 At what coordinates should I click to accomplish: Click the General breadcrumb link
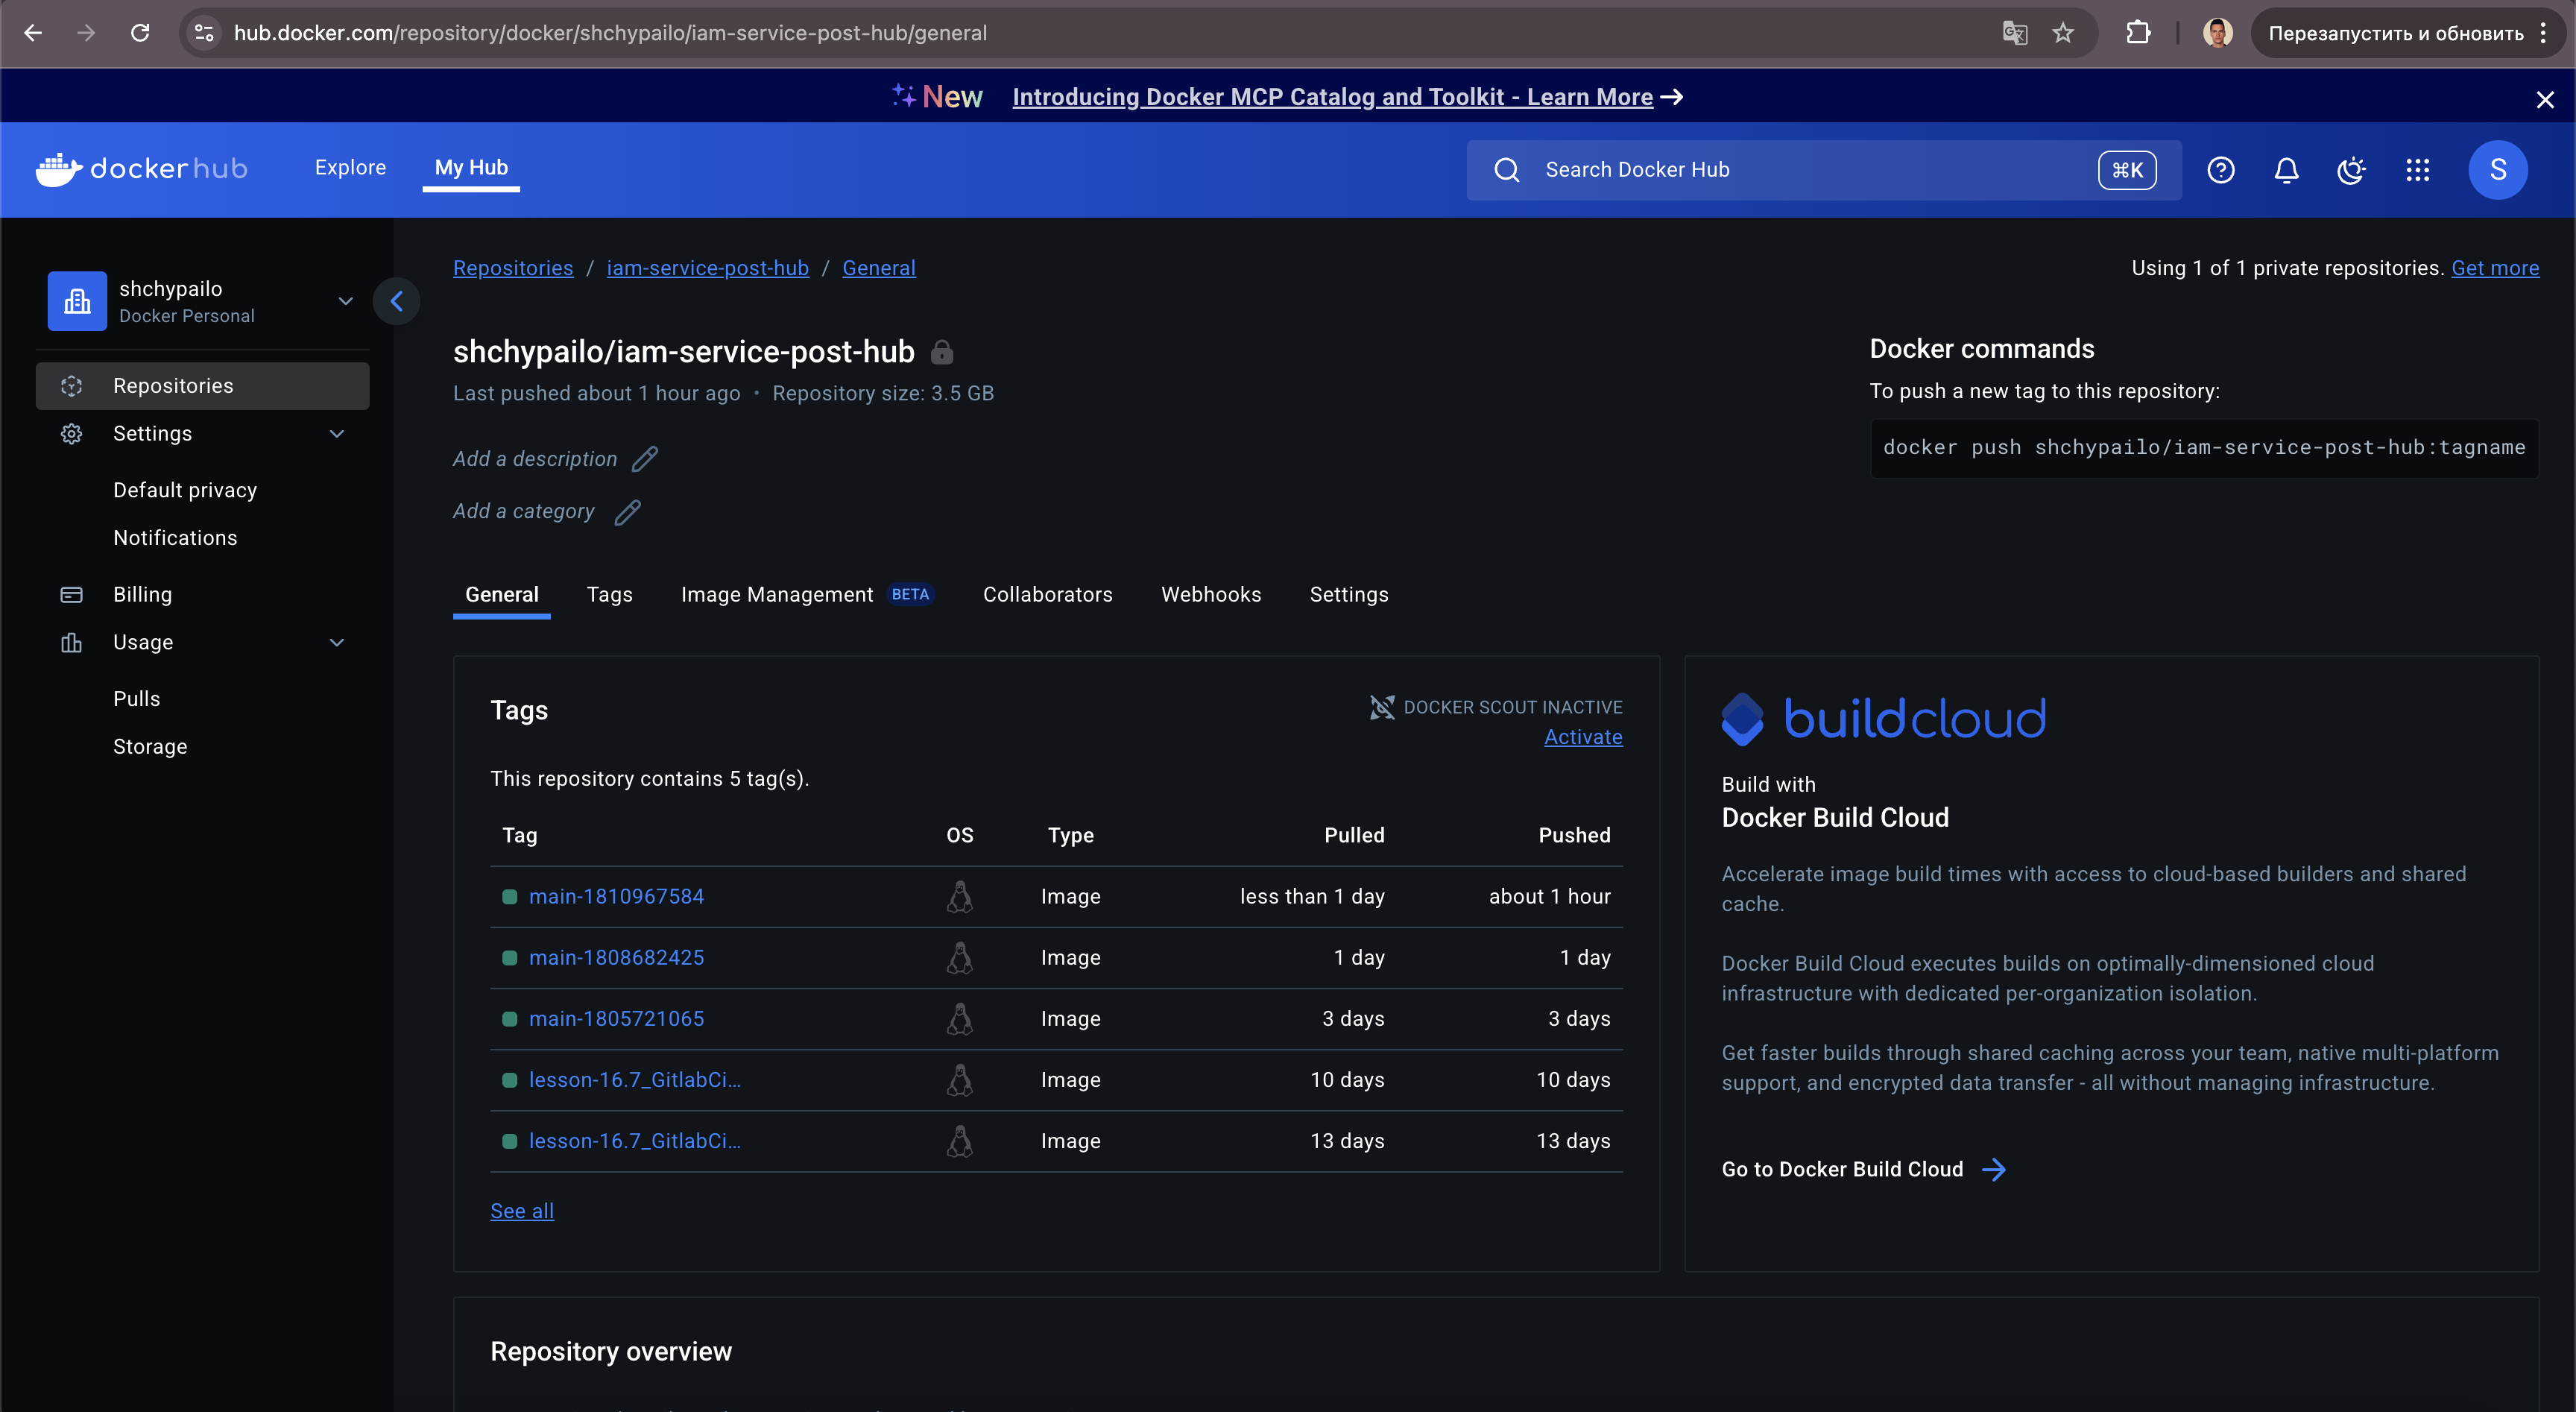[x=878, y=268]
